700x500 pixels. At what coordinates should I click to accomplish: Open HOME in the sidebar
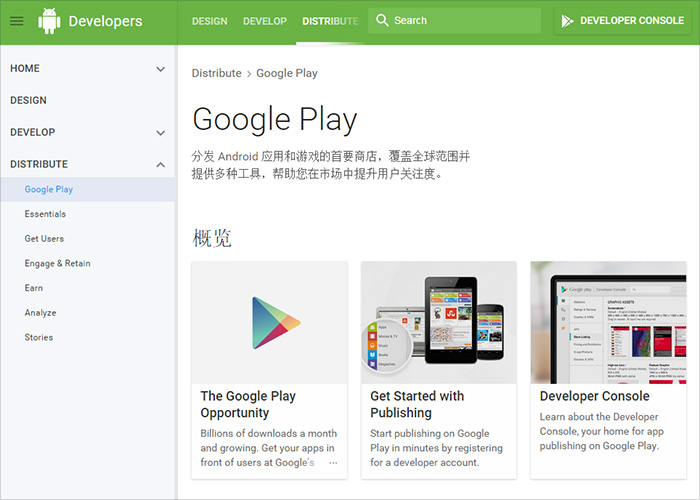click(25, 68)
